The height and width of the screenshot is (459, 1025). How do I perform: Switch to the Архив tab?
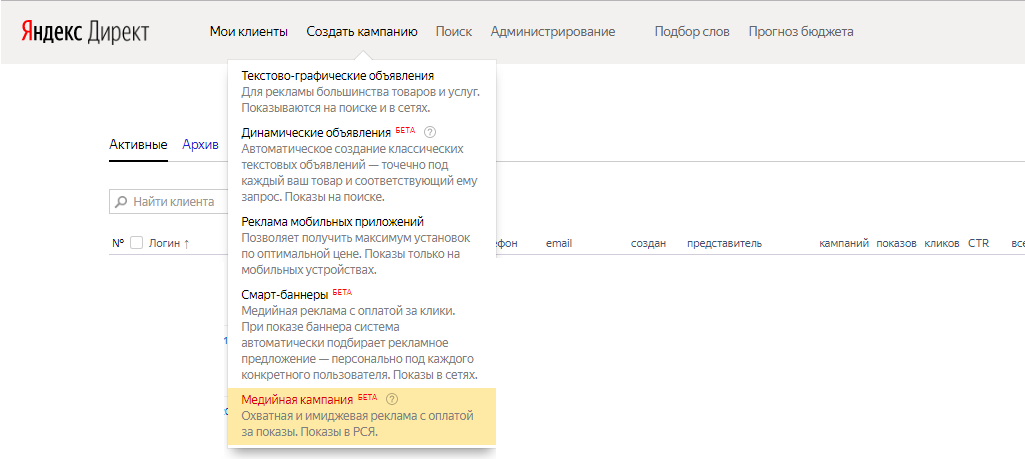pyautogui.click(x=201, y=144)
